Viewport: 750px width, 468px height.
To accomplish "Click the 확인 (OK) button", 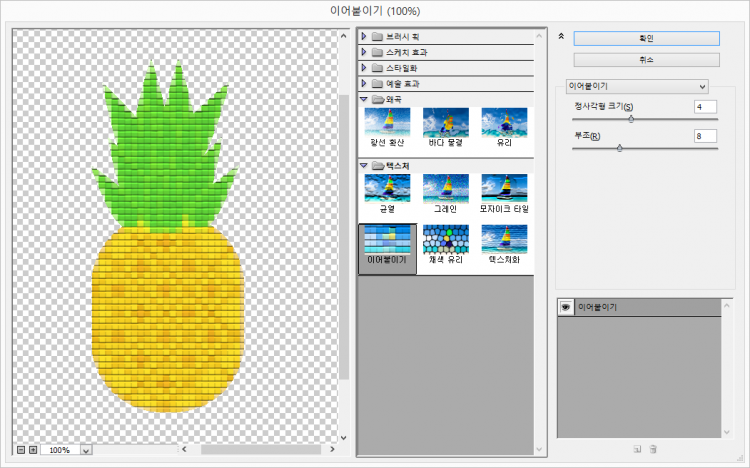I will pyautogui.click(x=646, y=38).
